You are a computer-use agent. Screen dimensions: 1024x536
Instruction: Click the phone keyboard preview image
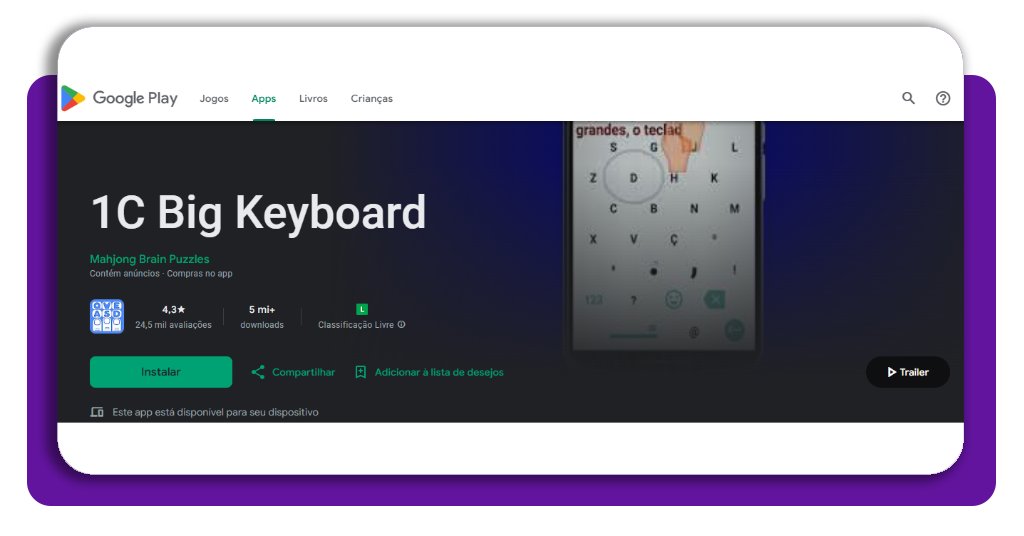(664, 240)
